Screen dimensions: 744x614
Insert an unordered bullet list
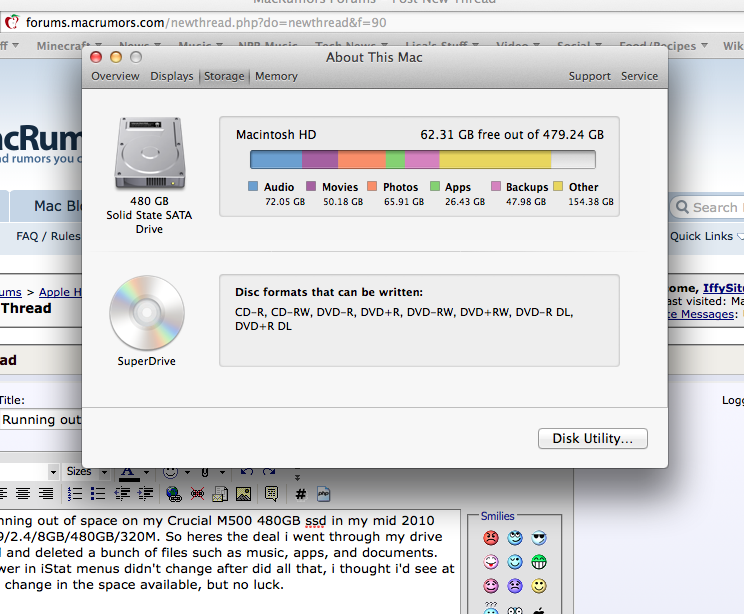click(98, 494)
